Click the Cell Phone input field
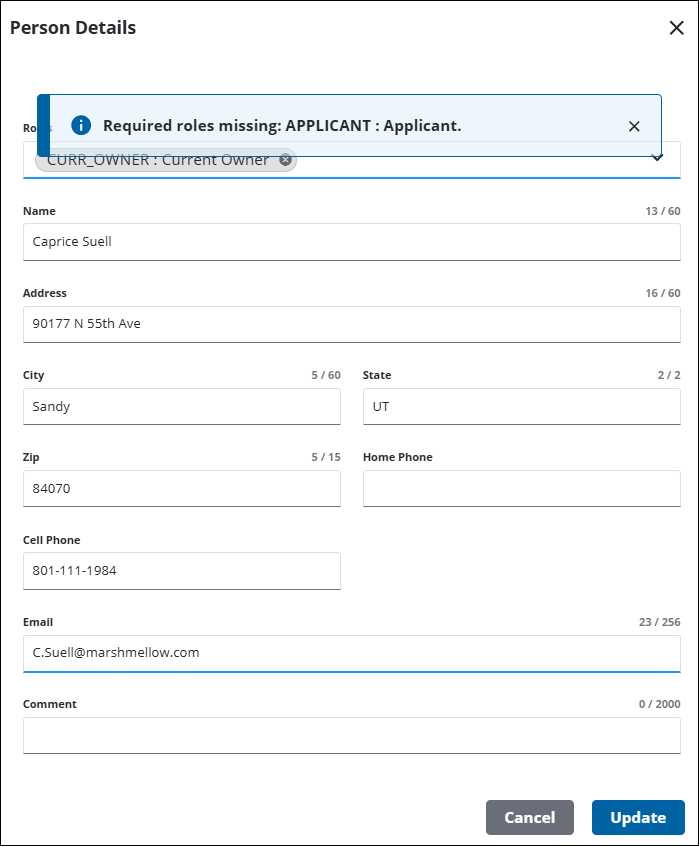699x846 pixels. (x=182, y=571)
